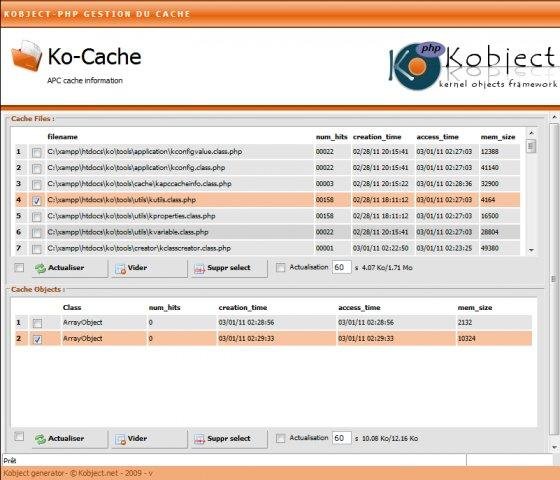Click the Cache Files refresh interval field

[341, 267]
